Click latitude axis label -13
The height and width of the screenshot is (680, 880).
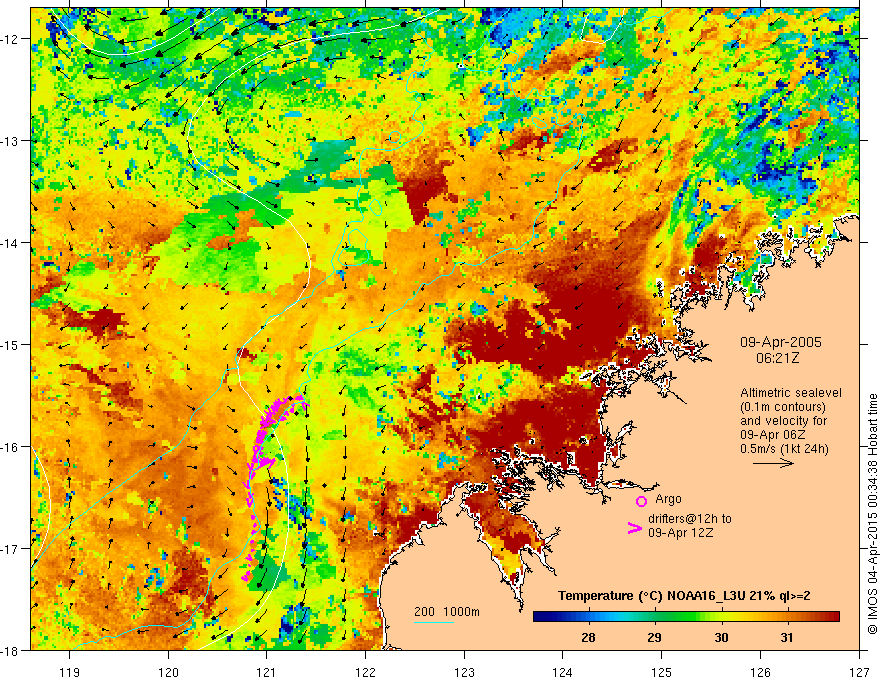(x=11, y=141)
